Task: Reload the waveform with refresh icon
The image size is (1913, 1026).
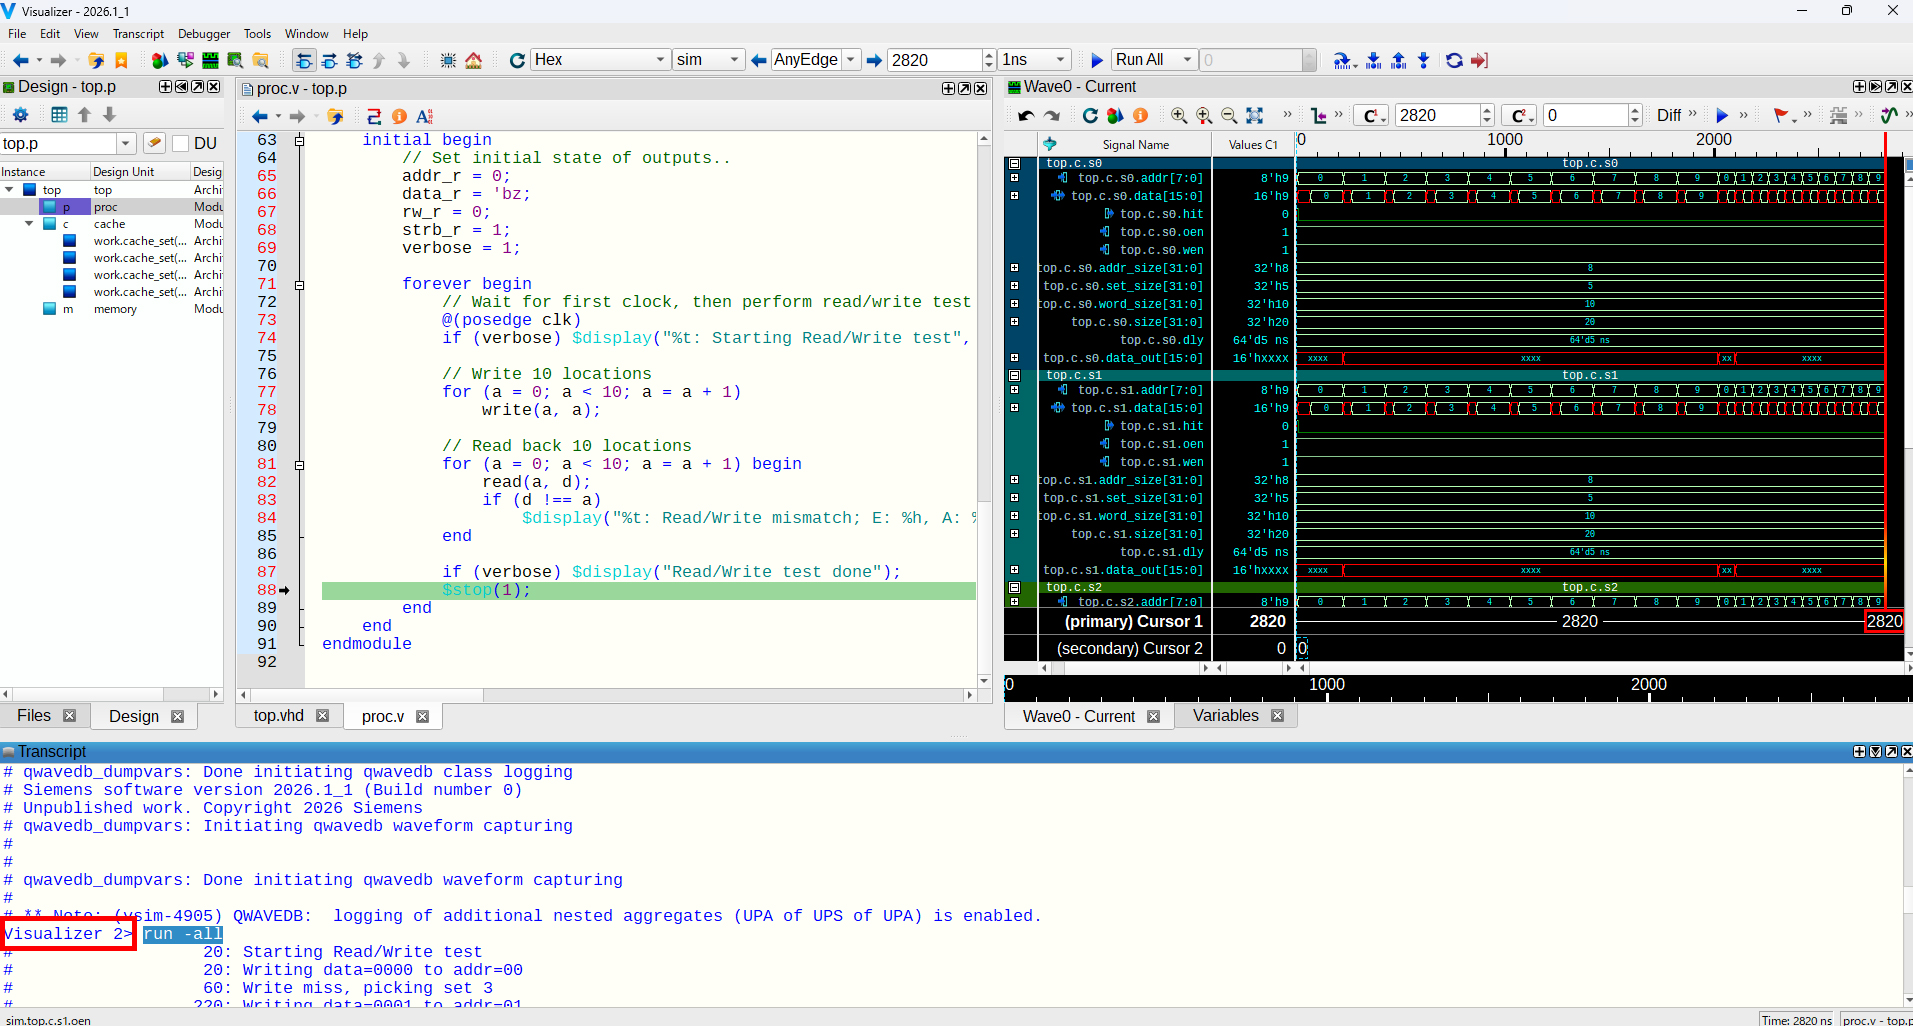Action: tap(1090, 115)
